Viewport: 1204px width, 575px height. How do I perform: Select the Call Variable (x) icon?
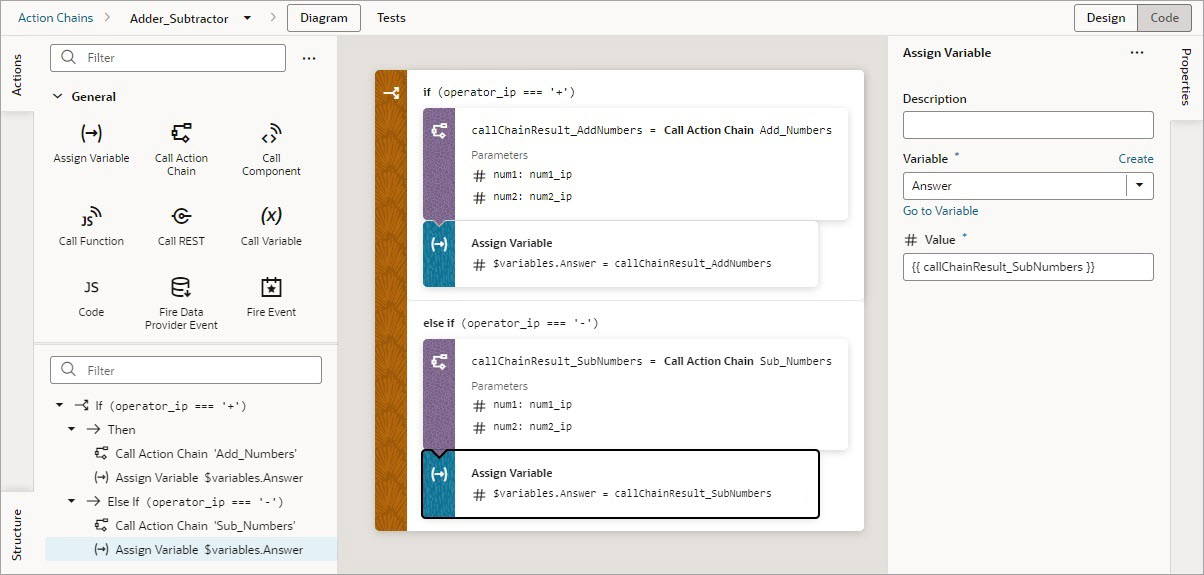coord(271,216)
